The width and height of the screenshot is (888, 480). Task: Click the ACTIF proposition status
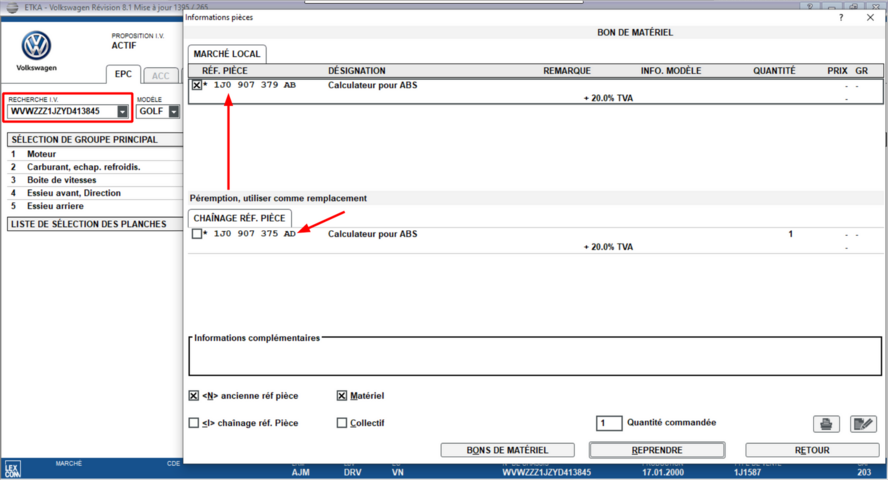124,45
